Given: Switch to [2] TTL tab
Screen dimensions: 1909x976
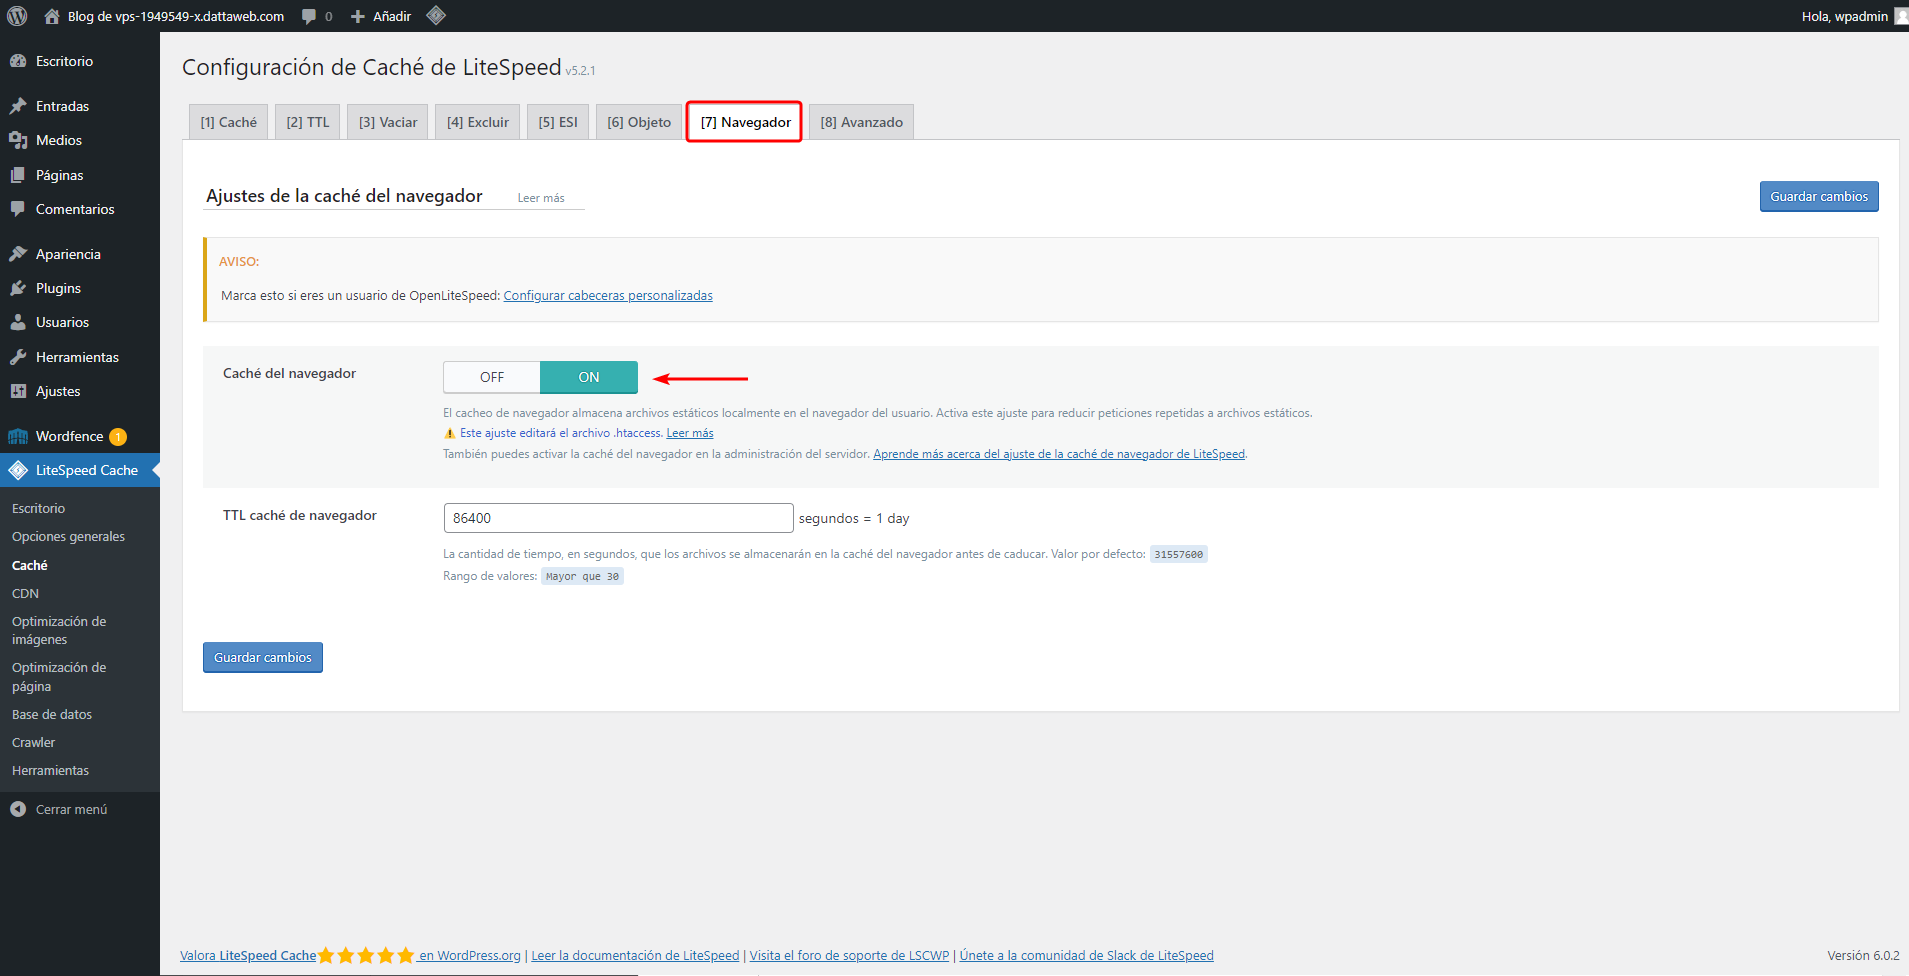Looking at the screenshot, I should click(308, 122).
